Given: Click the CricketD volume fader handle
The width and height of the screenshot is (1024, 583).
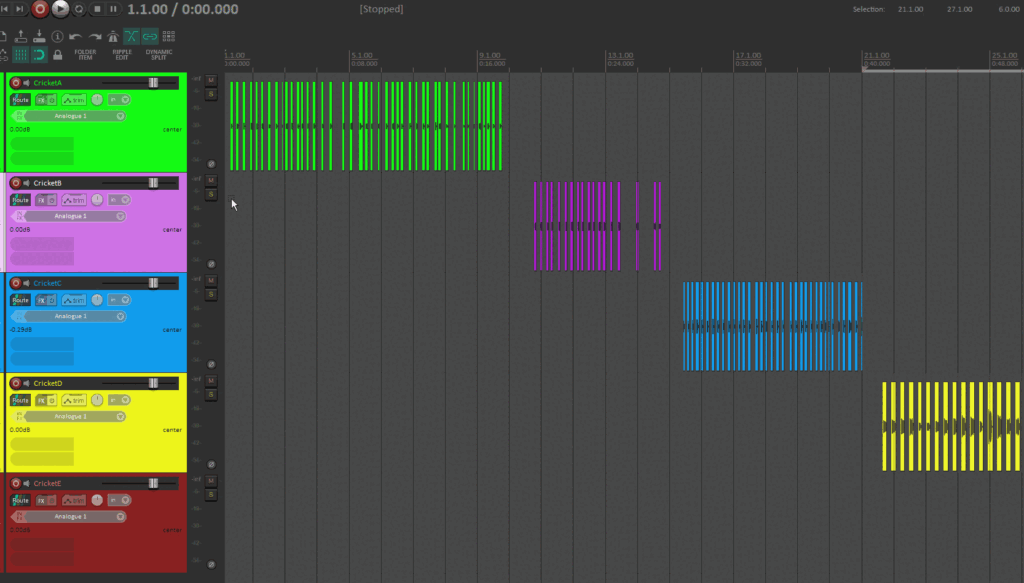Looking at the screenshot, I should [153, 383].
